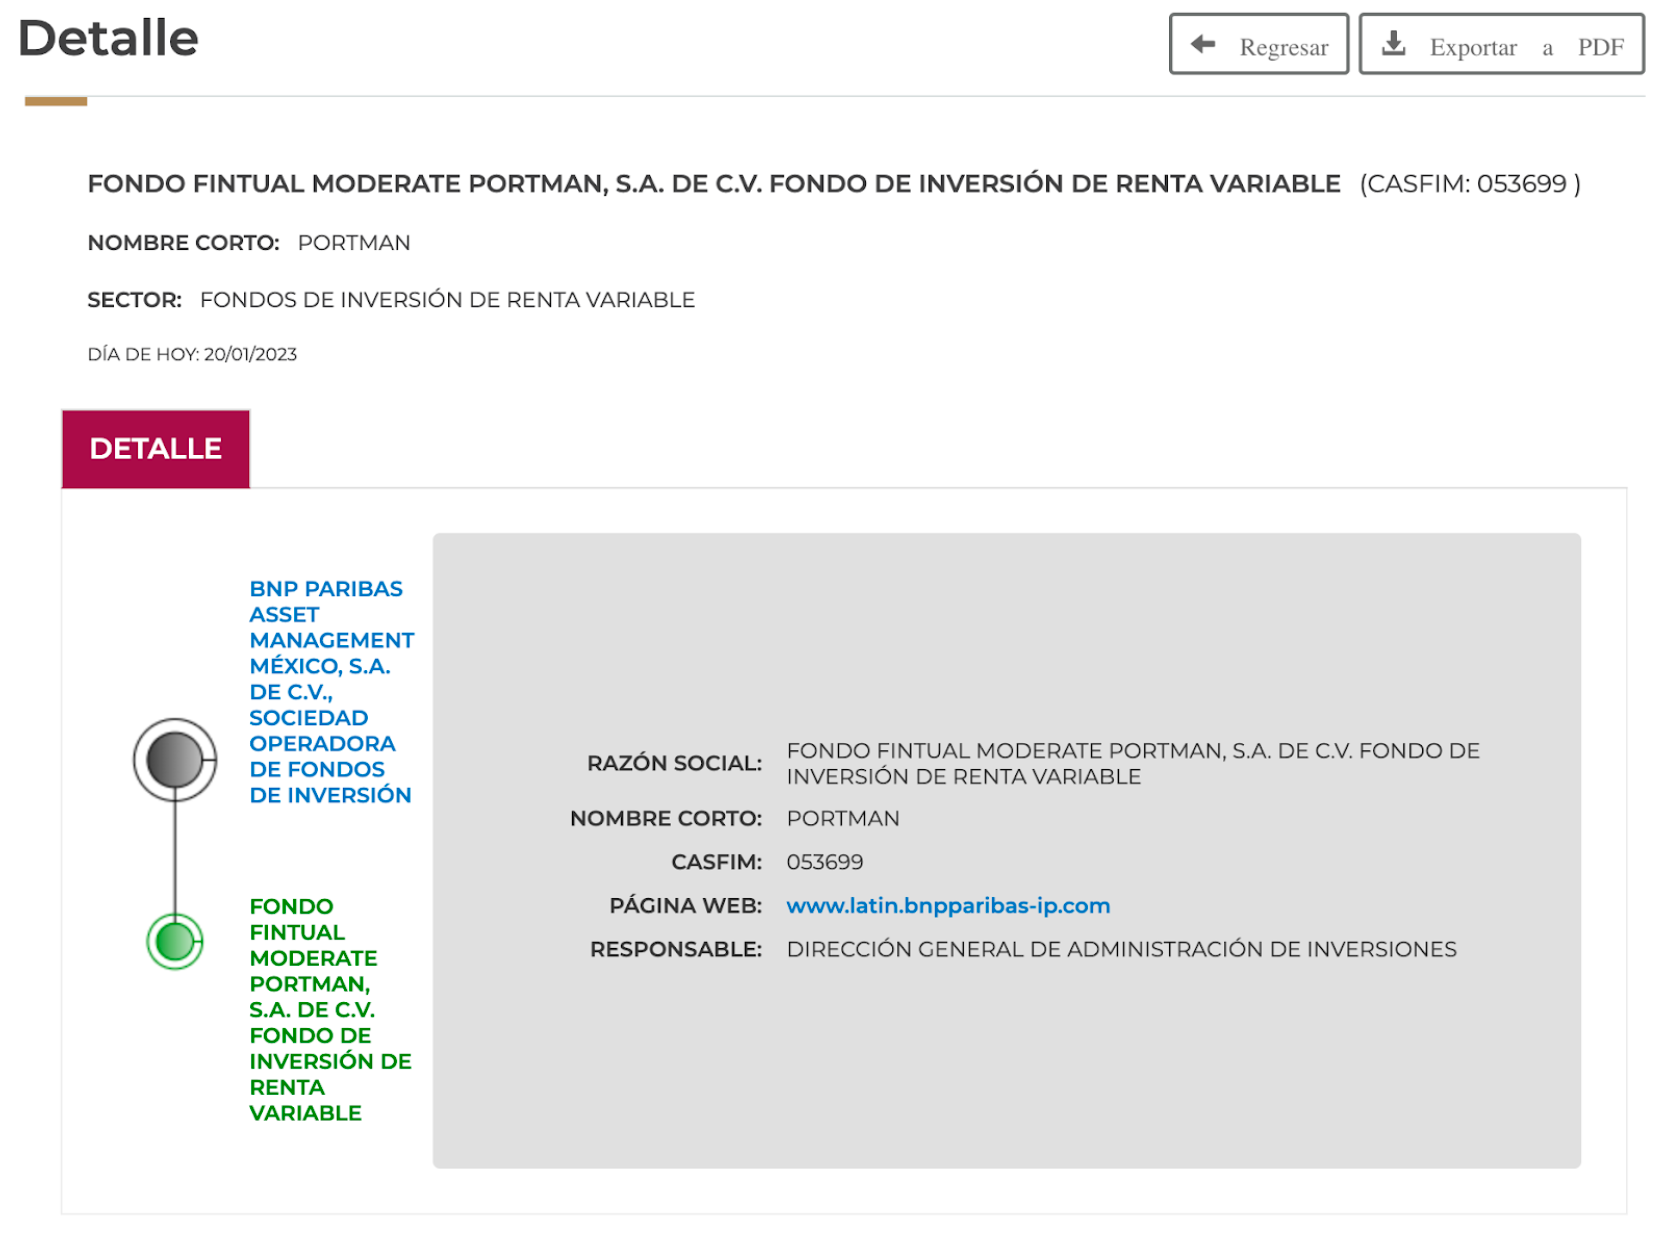The width and height of the screenshot is (1660, 1238).
Task: Visit www.latin.bnpparibas-ip.com web page link
Action: coord(948,906)
